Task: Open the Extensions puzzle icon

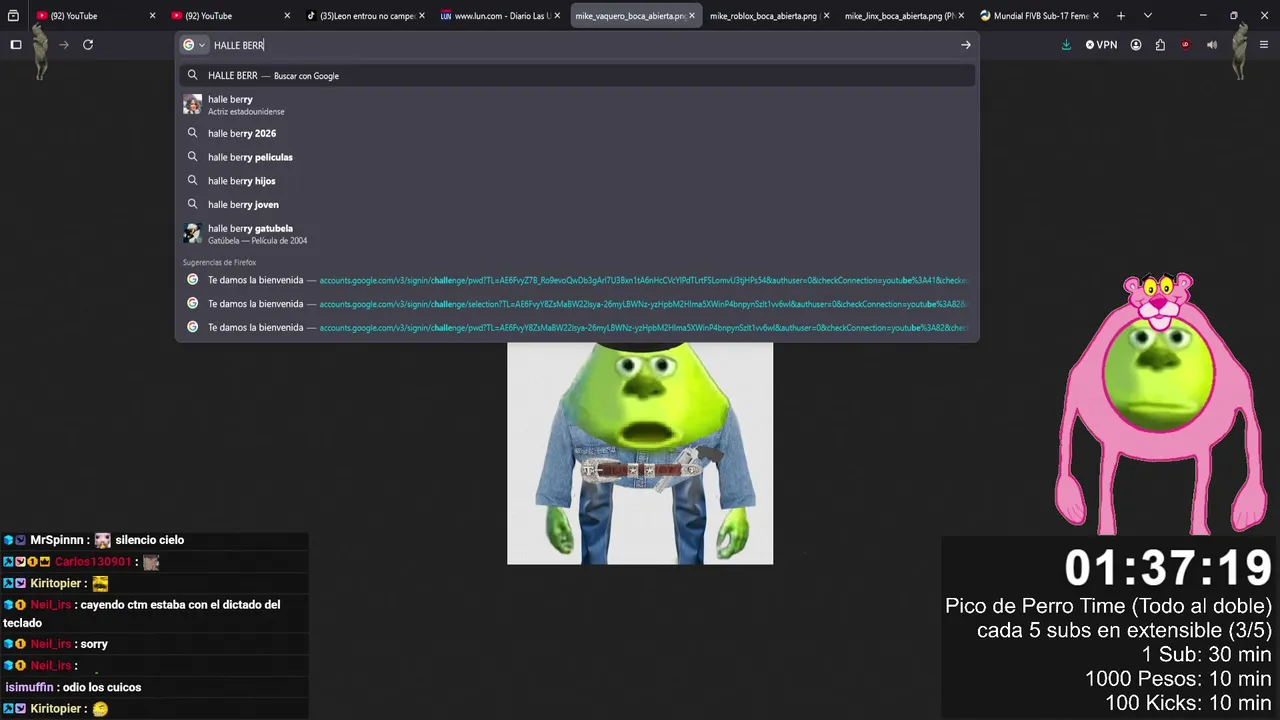Action: pos(1160,45)
